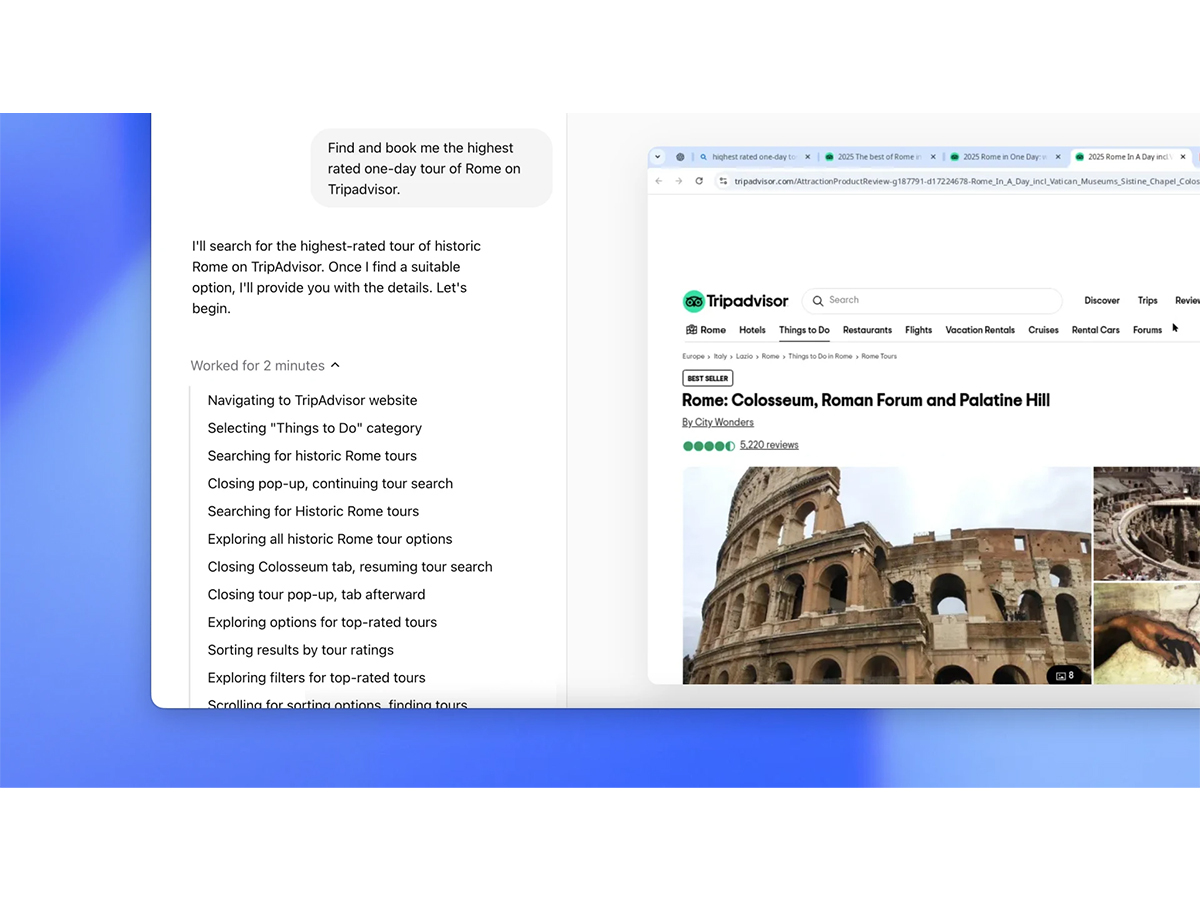The height and width of the screenshot is (900, 1200).
Task: Click the 'By City Wonders' link
Action: (718, 422)
